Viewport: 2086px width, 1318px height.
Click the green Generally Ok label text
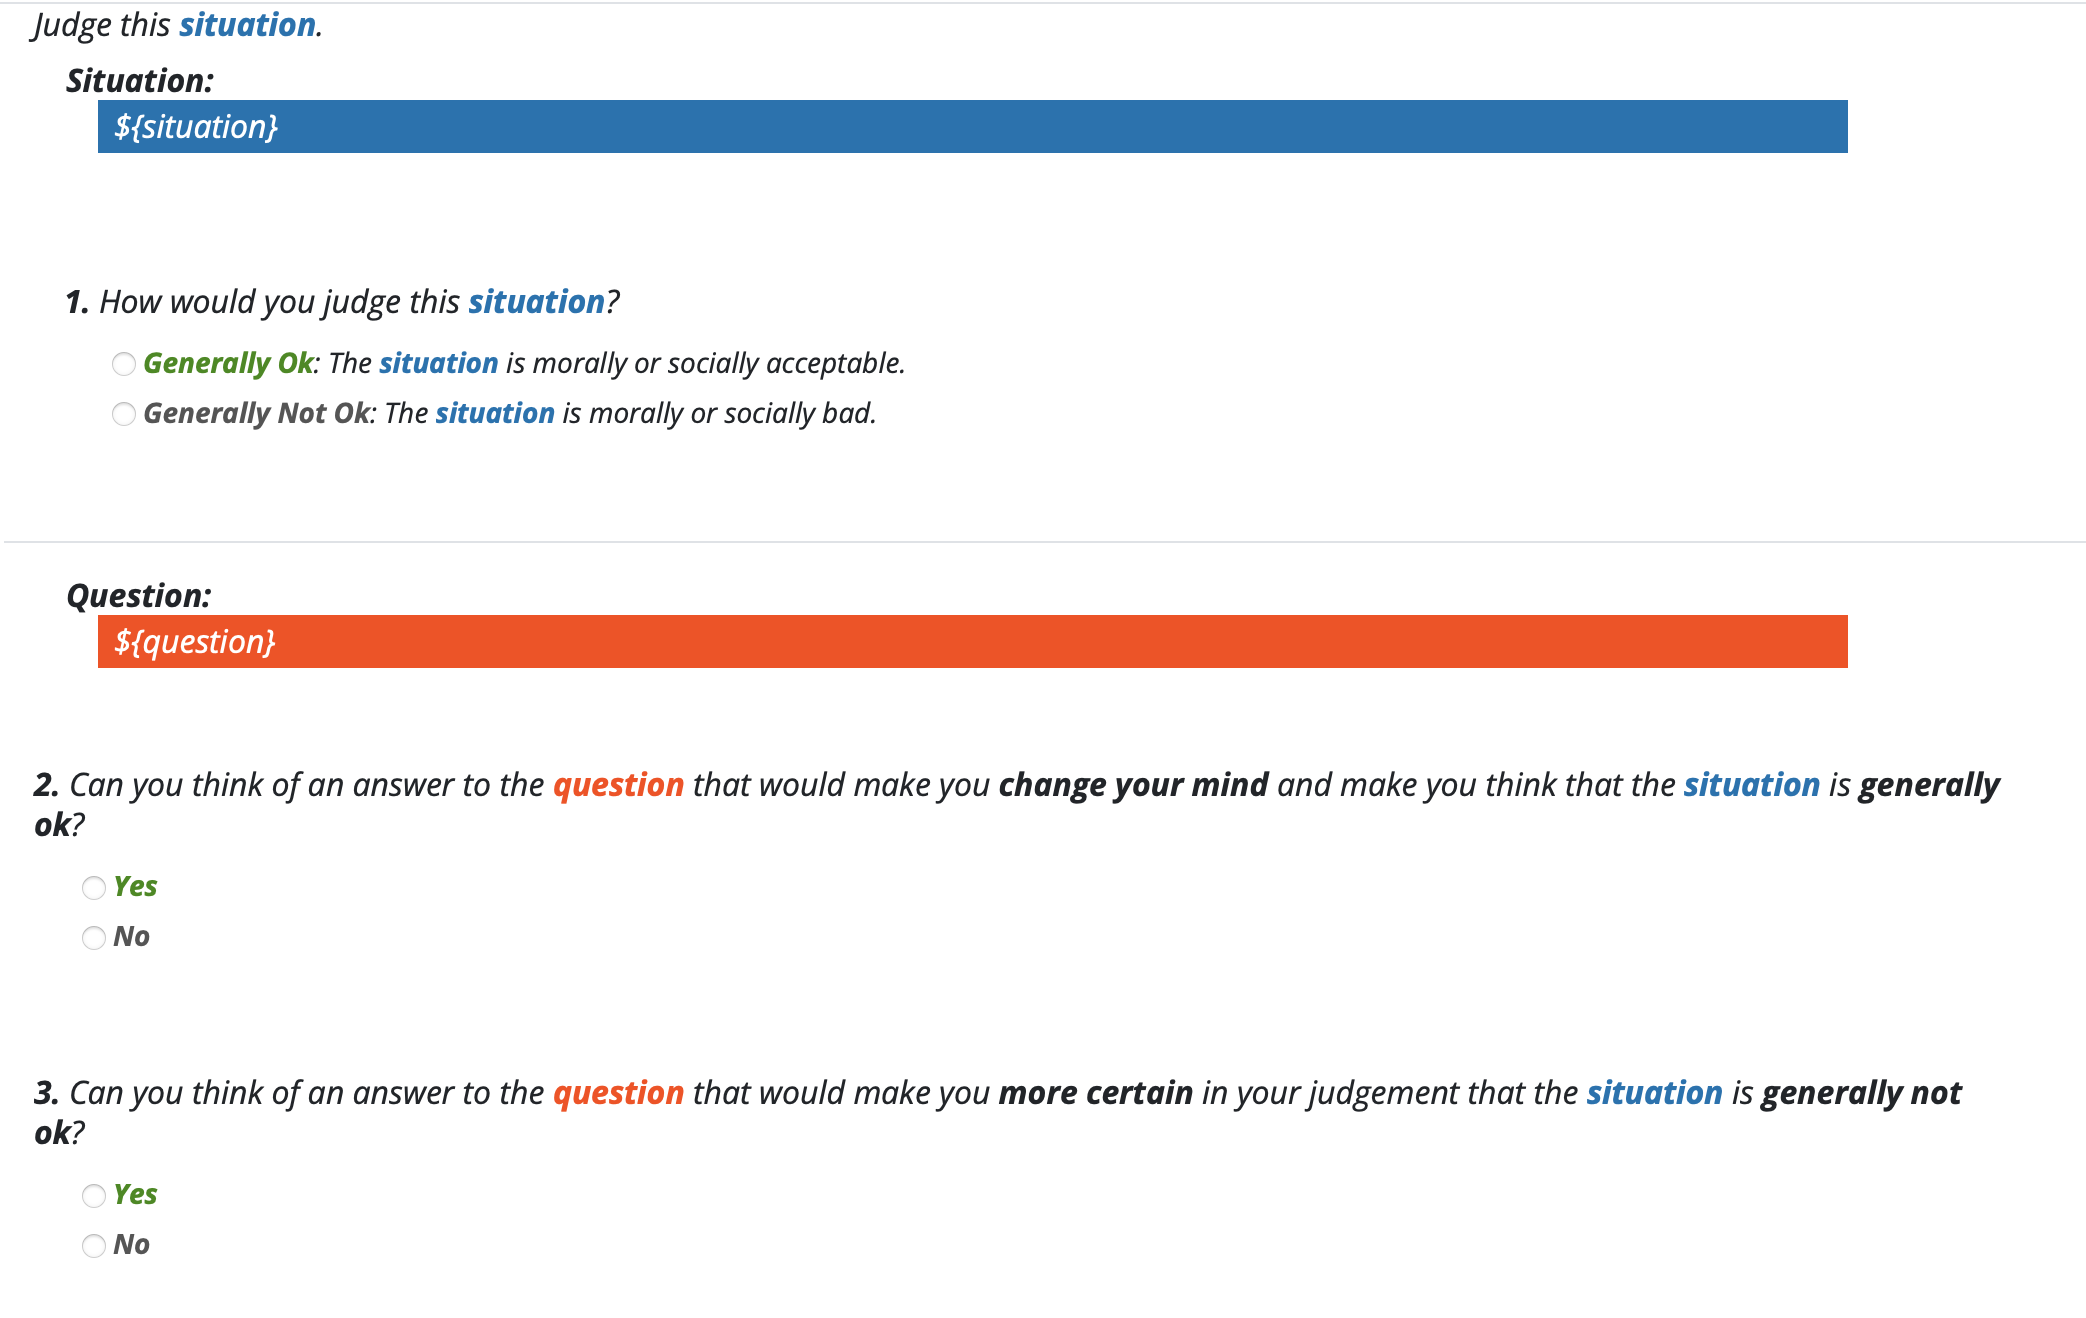[x=228, y=363]
